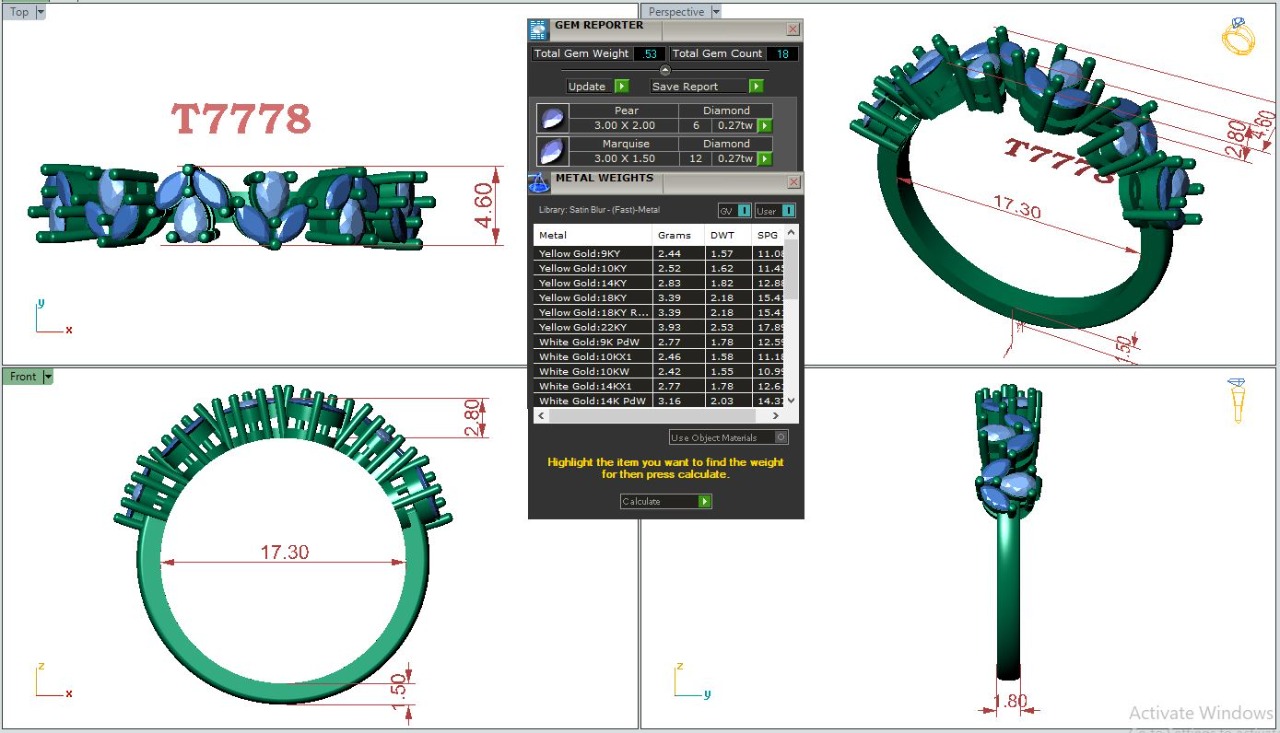
Task: Click the ring side-view icon in right viewport
Action: click(1237, 399)
